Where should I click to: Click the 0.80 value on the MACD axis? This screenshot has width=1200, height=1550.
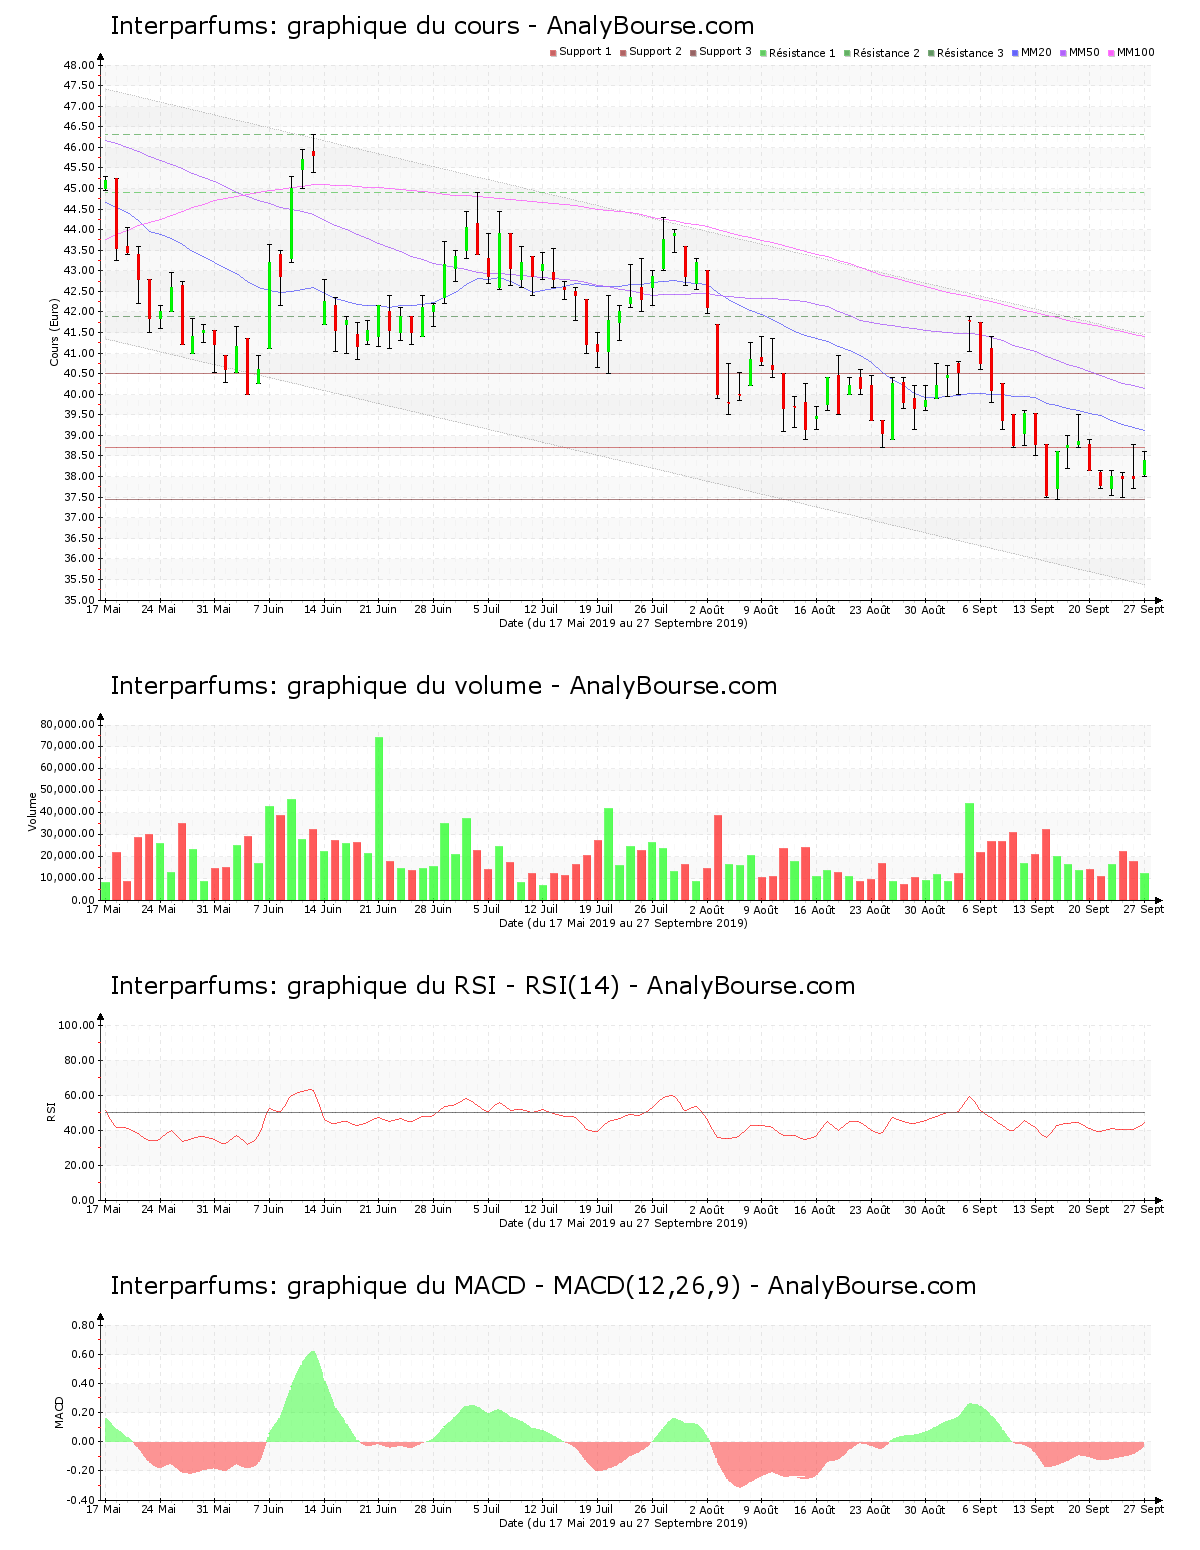pos(84,1325)
